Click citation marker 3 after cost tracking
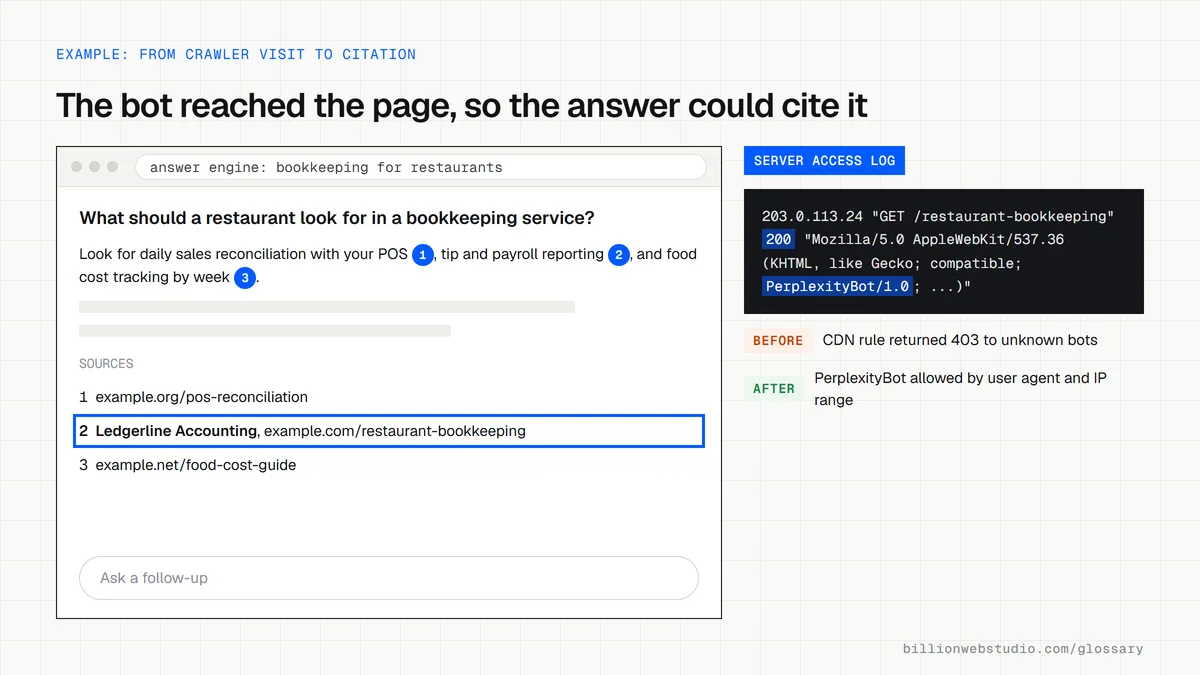This screenshot has width=1200, height=675. (245, 278)
